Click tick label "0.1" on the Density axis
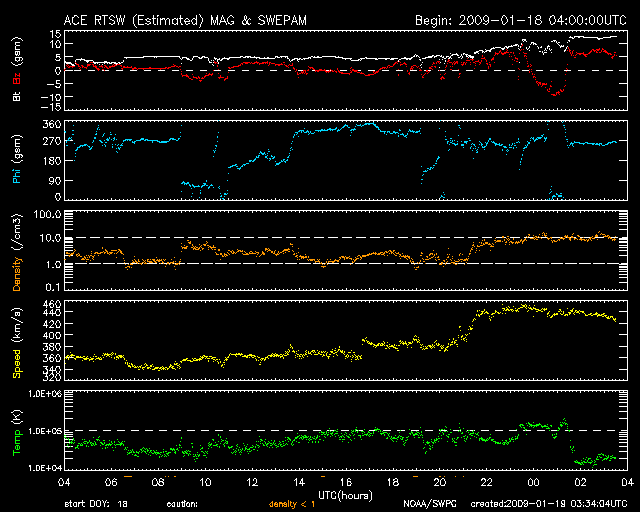Viewport: 640px width, 512px height. point(53,287)
